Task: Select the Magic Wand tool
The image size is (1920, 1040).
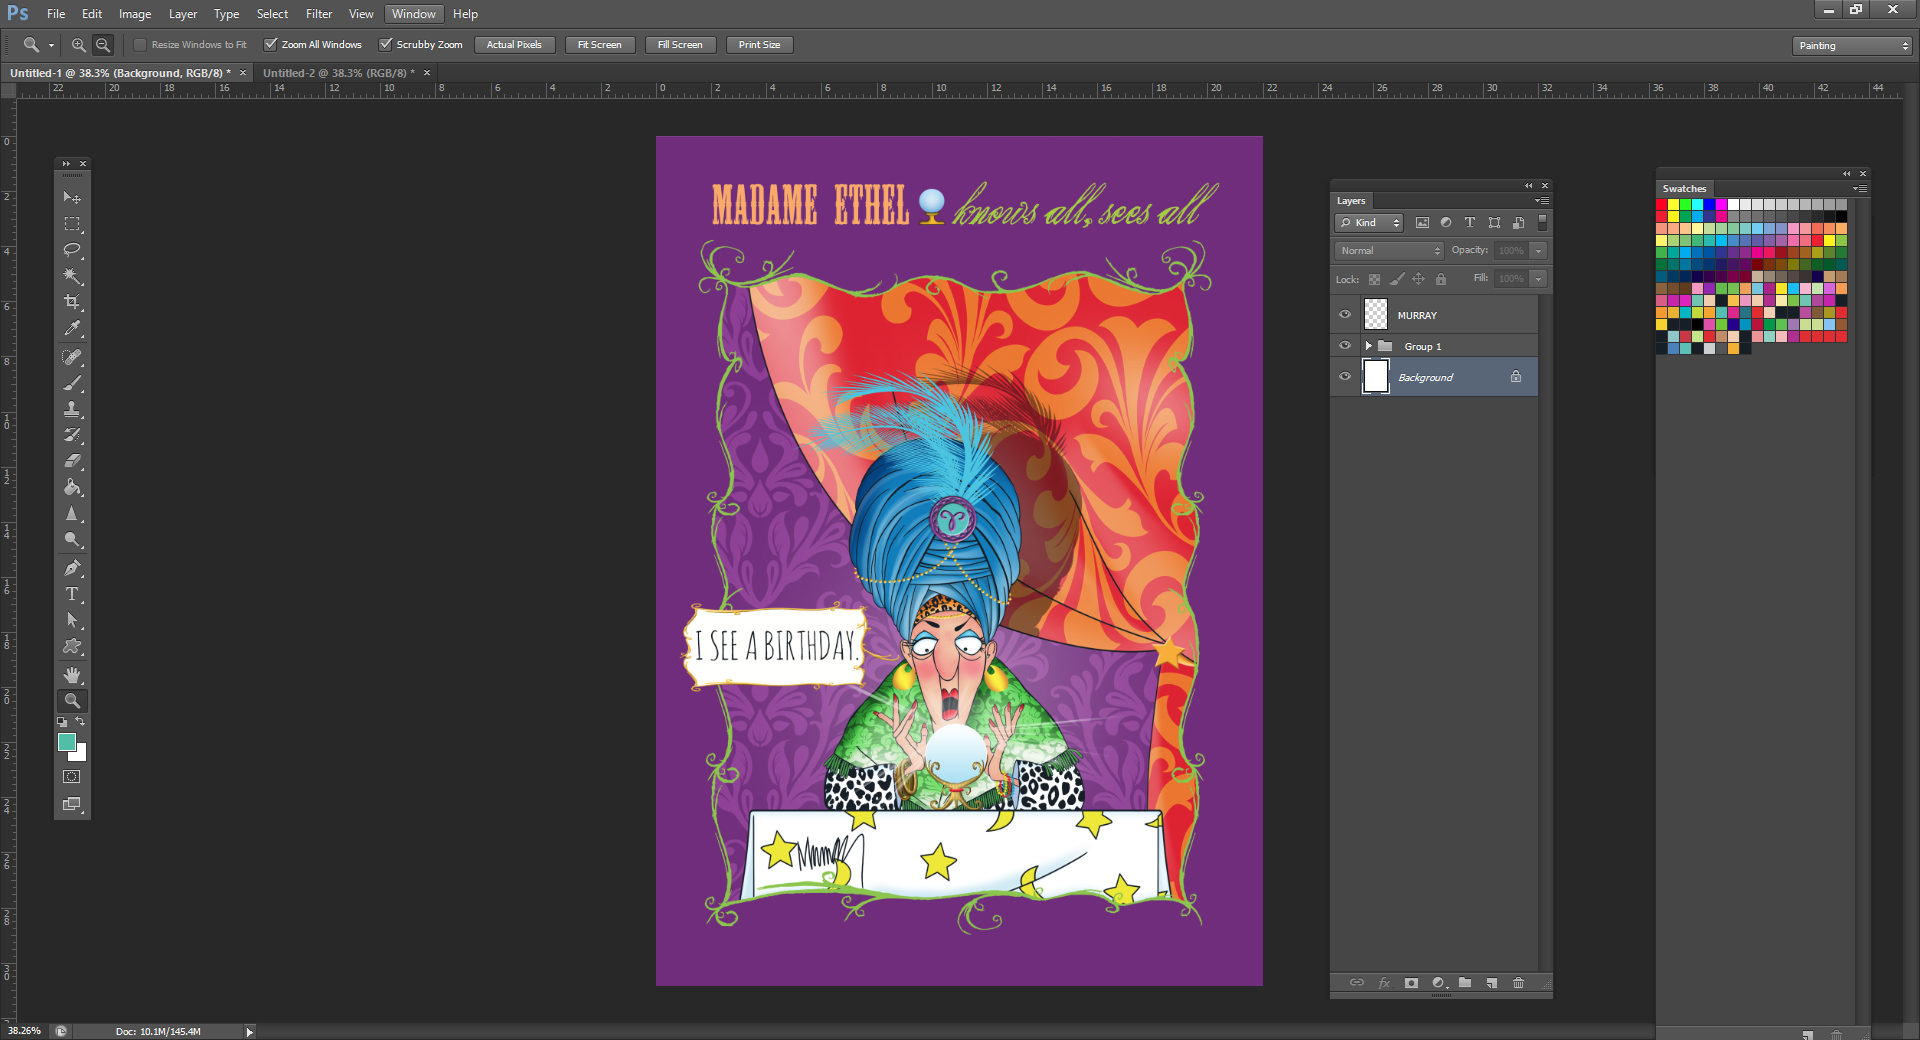Action: [72, 276]
